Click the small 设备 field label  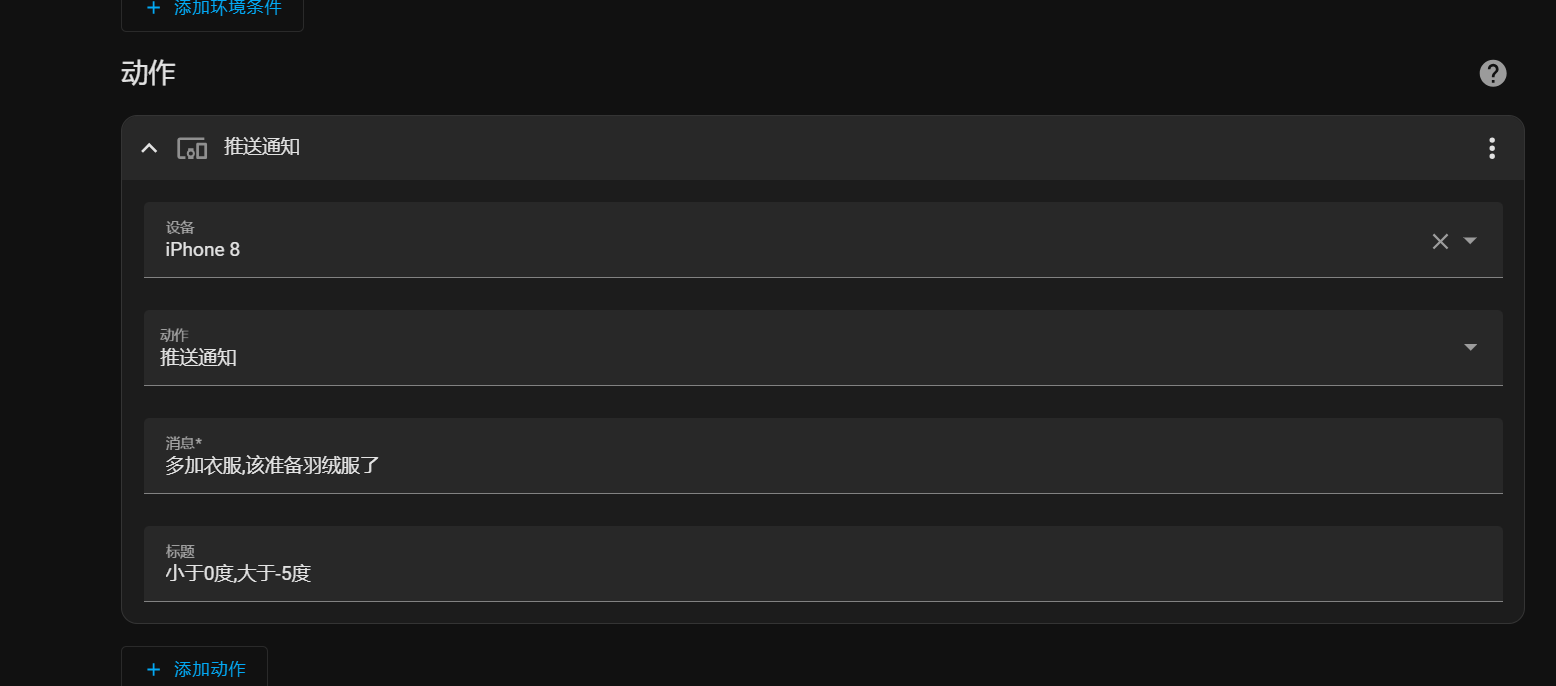point(180,228)
